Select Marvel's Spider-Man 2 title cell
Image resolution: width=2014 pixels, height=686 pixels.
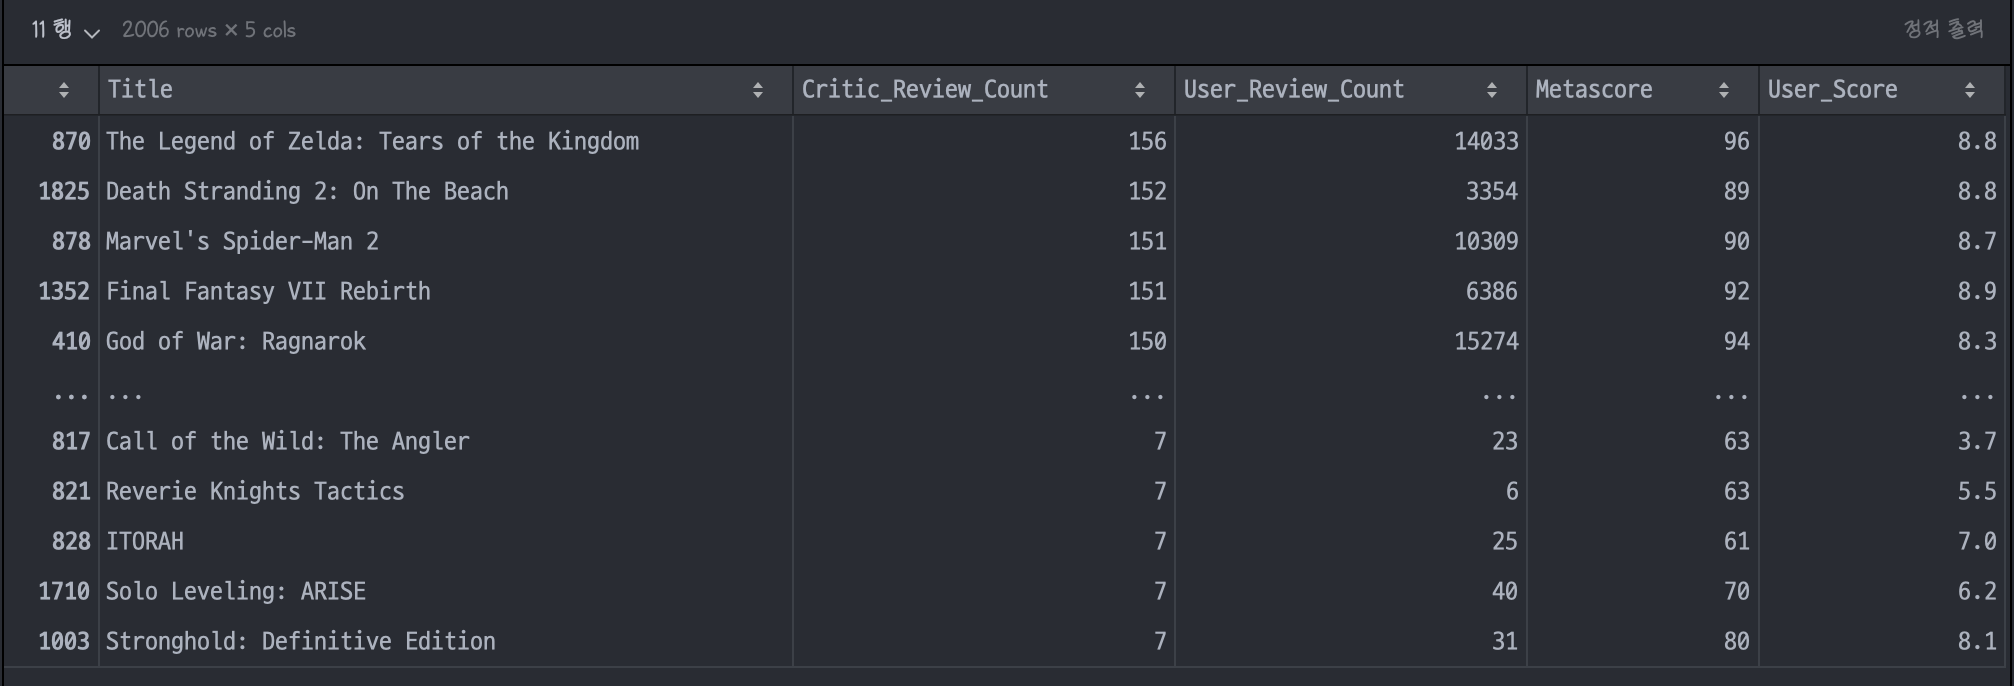point(445,241)
